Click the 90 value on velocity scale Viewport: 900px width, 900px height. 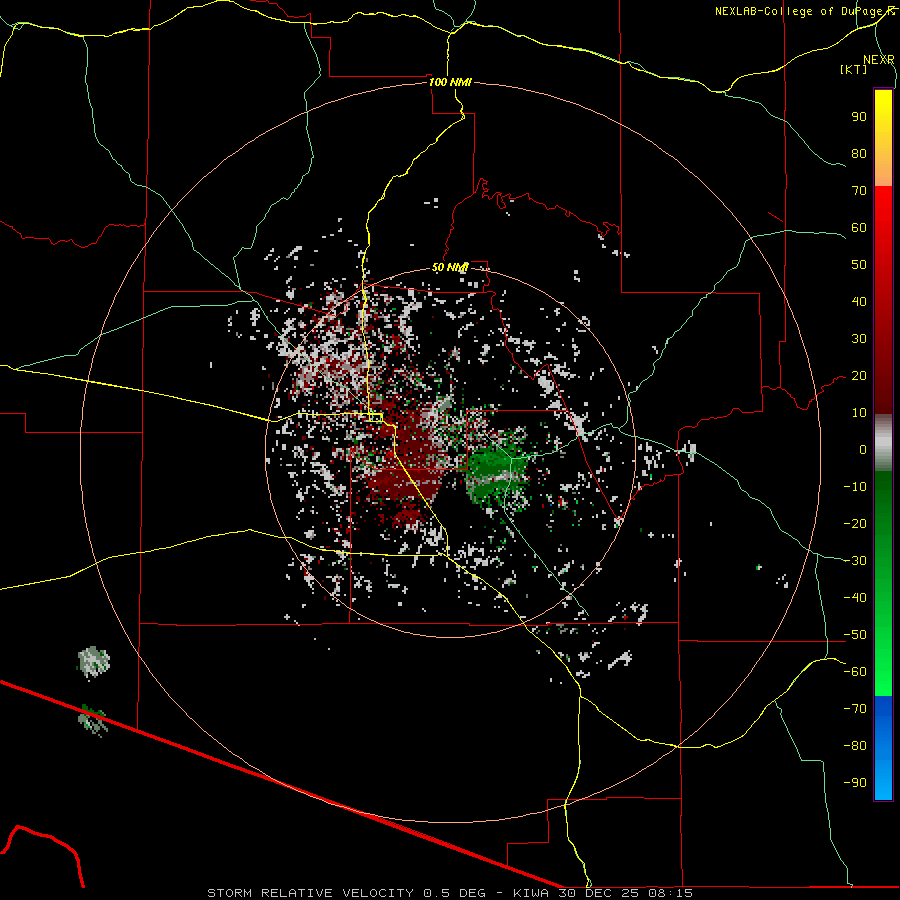[859, 117]
